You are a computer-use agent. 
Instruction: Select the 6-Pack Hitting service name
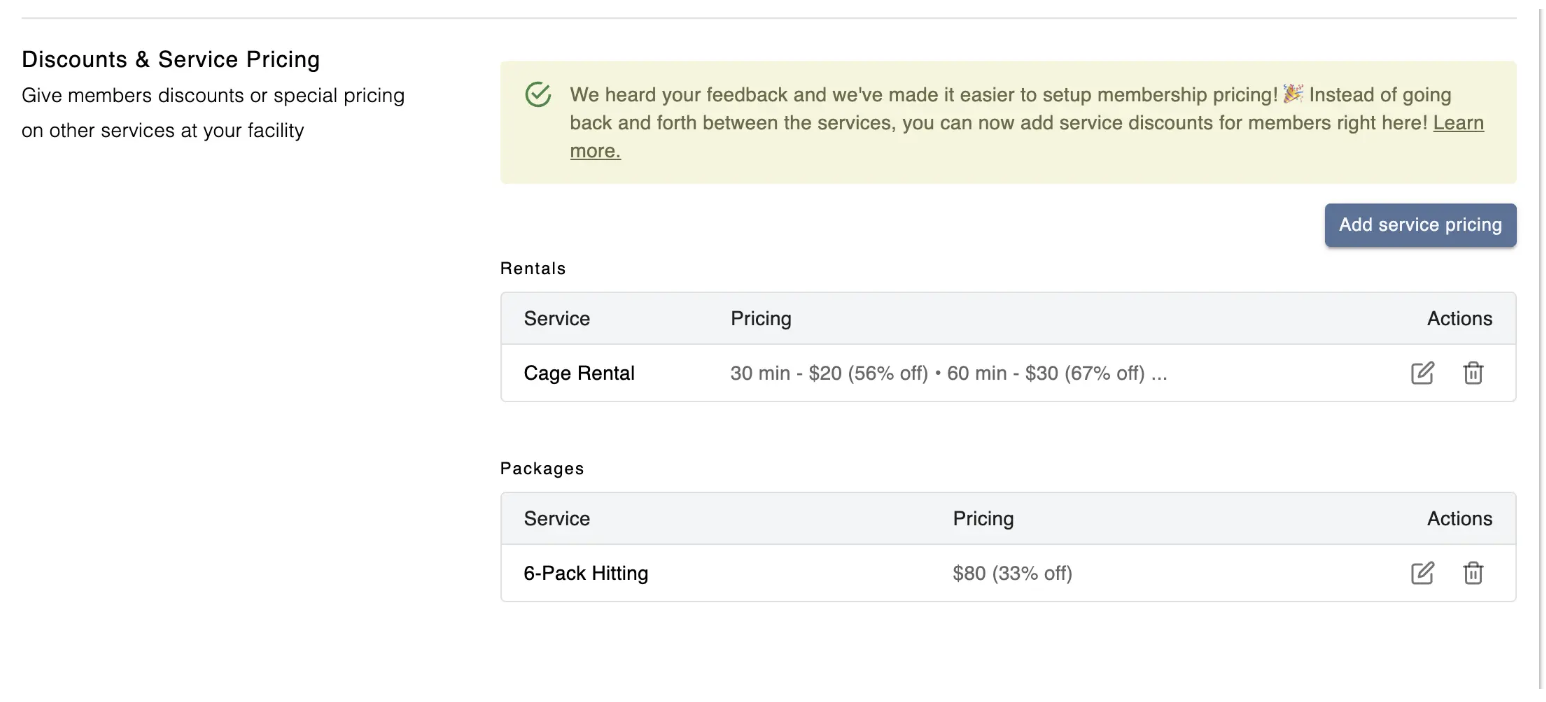click(586, 573)
